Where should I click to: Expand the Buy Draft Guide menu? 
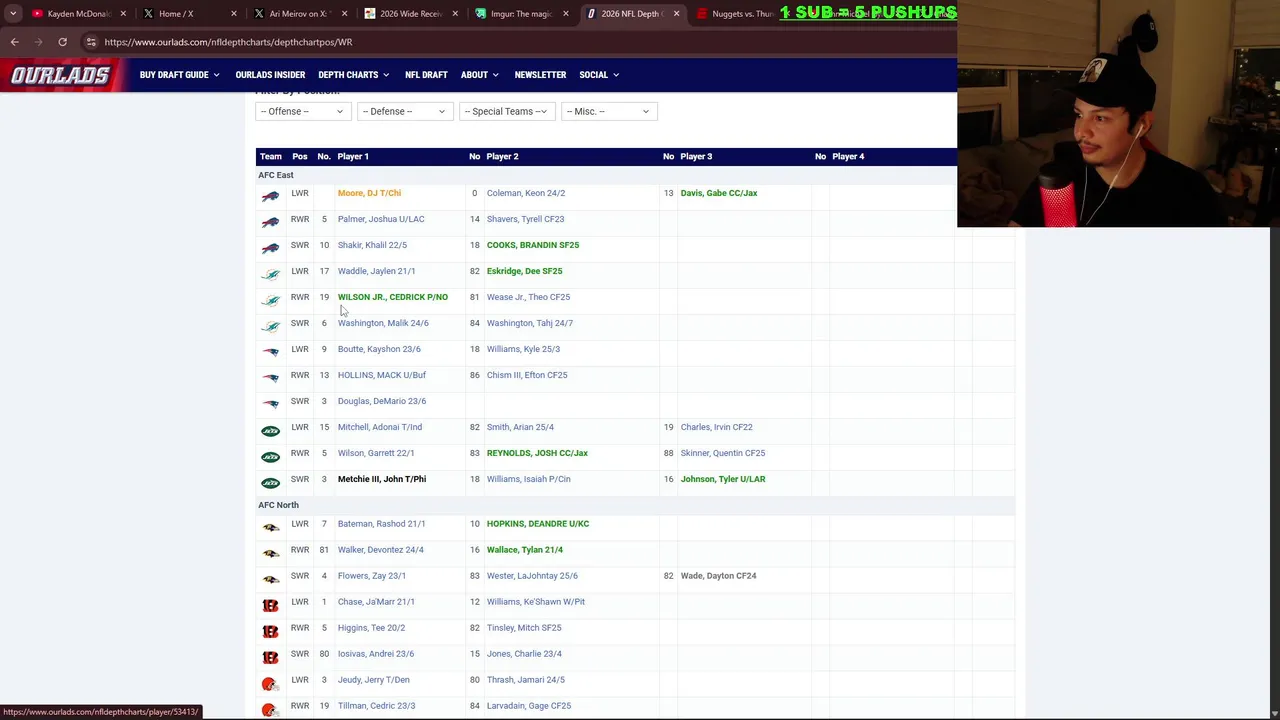click(180, 75)
